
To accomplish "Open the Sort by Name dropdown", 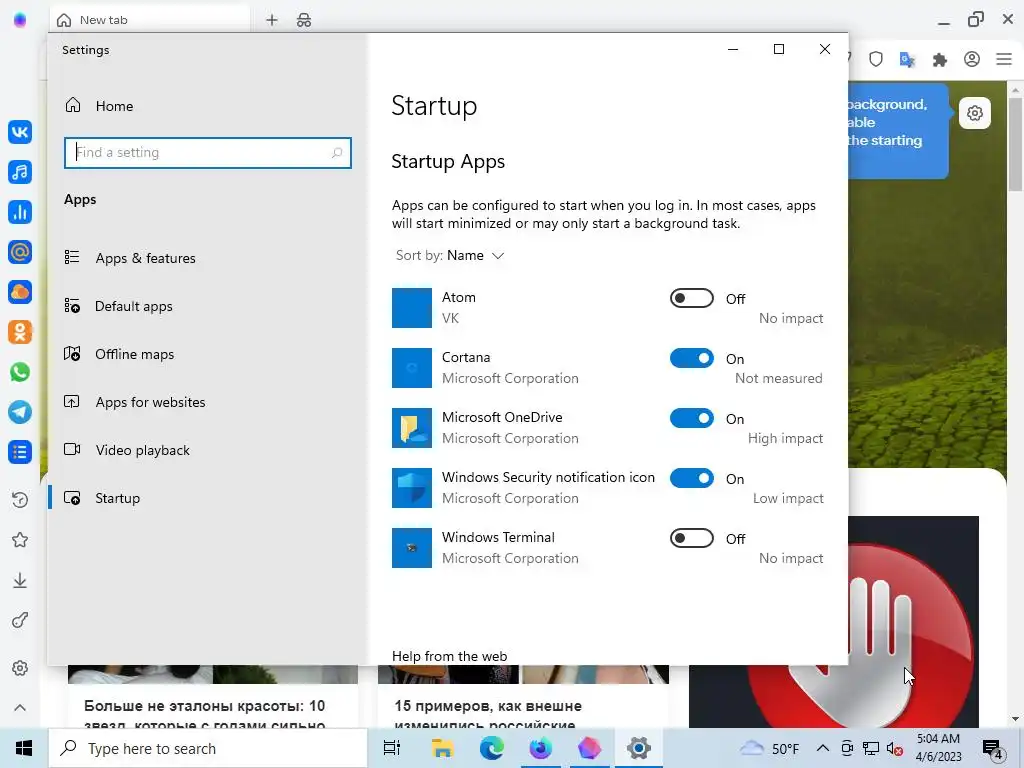I will 450,255.
